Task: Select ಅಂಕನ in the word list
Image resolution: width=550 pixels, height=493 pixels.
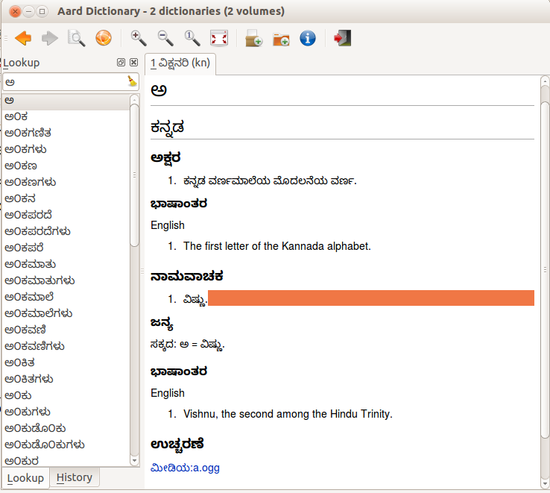Action: (66, 199)
